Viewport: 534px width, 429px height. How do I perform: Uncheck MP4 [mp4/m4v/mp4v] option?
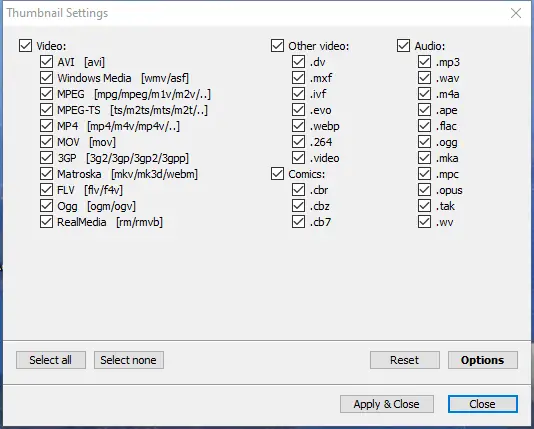pos(46,126)
